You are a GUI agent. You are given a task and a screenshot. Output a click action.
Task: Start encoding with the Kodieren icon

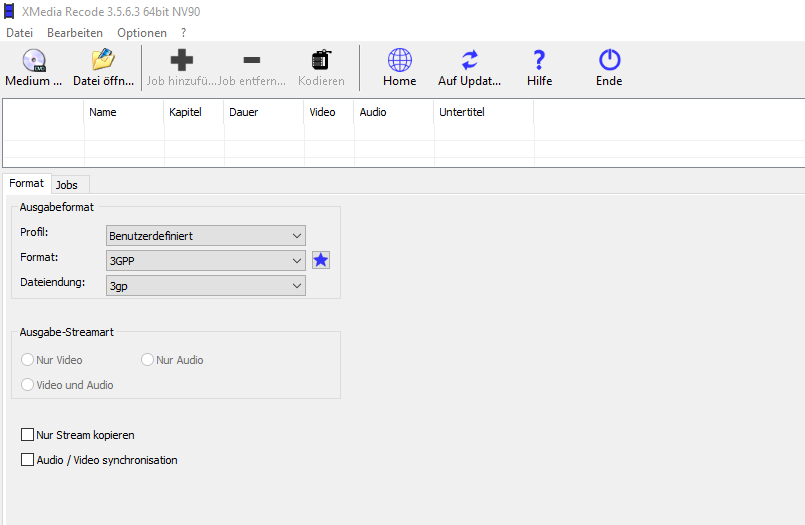point(321,61)
